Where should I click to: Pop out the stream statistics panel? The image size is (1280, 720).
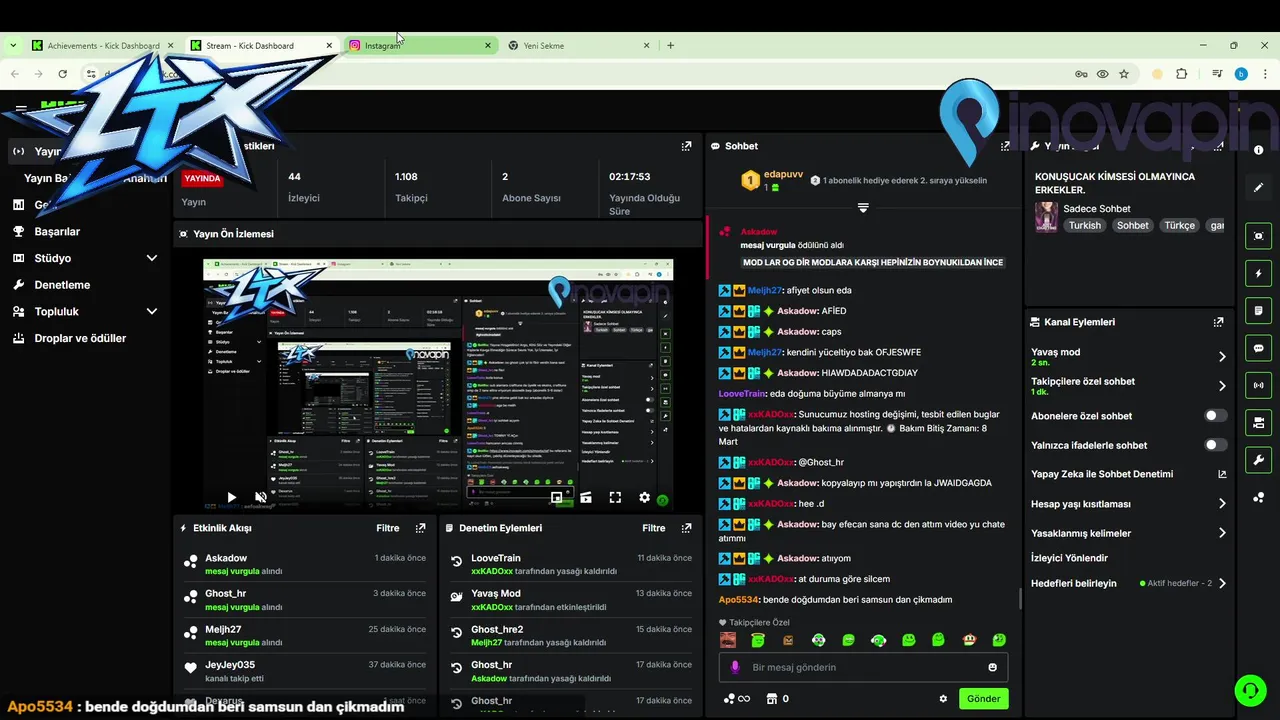[x=686, y=146]
